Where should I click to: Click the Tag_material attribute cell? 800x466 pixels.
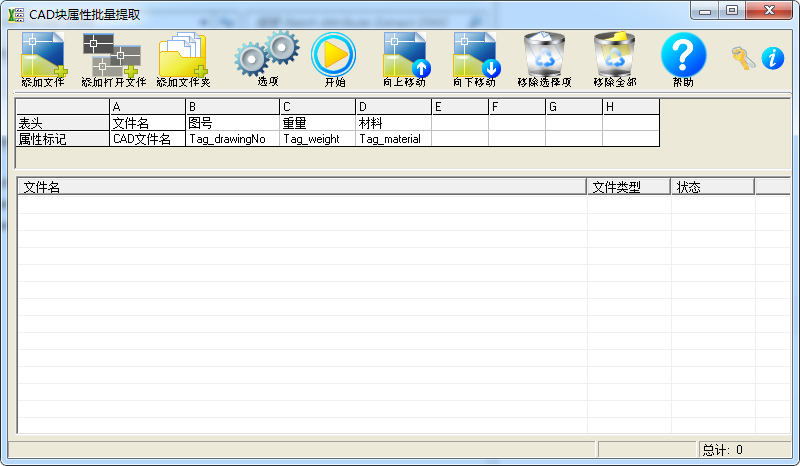393,140
